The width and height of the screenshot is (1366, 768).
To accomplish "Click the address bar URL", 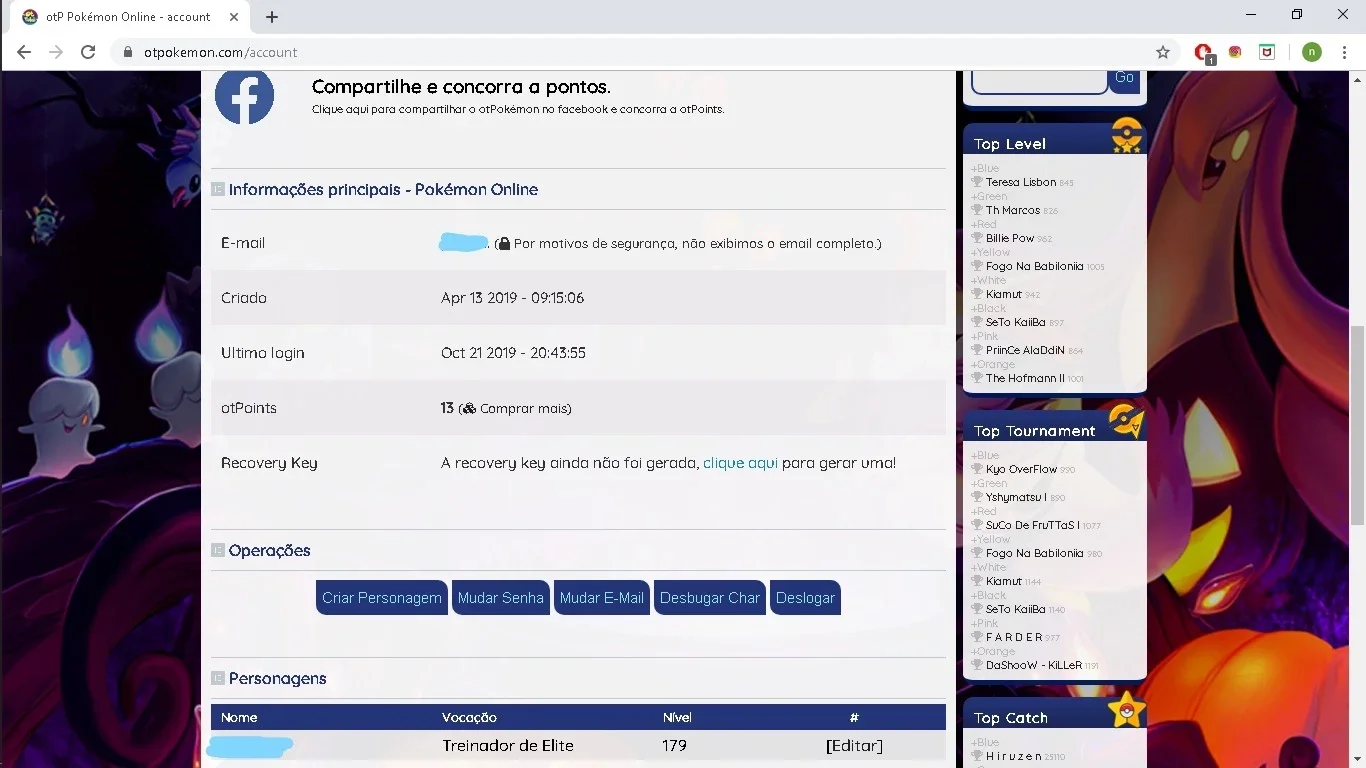I will [x=220, y=52].
